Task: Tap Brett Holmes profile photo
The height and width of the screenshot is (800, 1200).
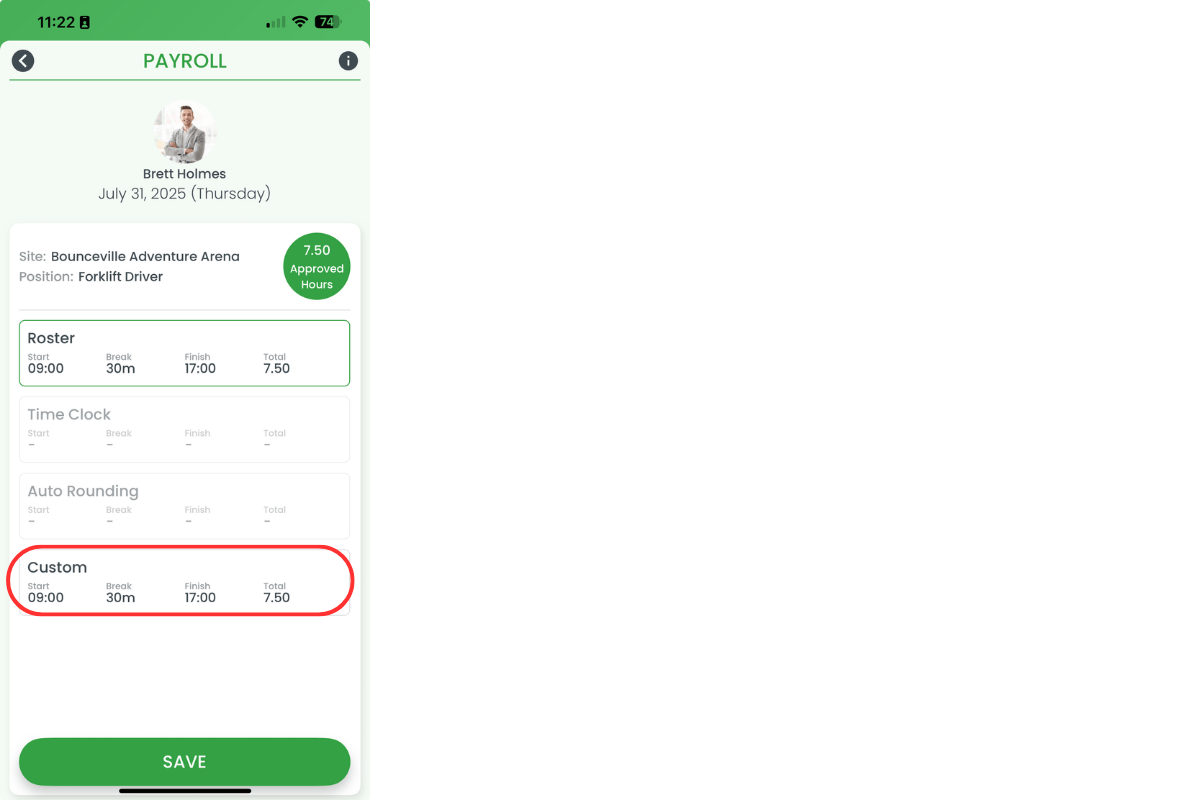Action: [184, 132]
